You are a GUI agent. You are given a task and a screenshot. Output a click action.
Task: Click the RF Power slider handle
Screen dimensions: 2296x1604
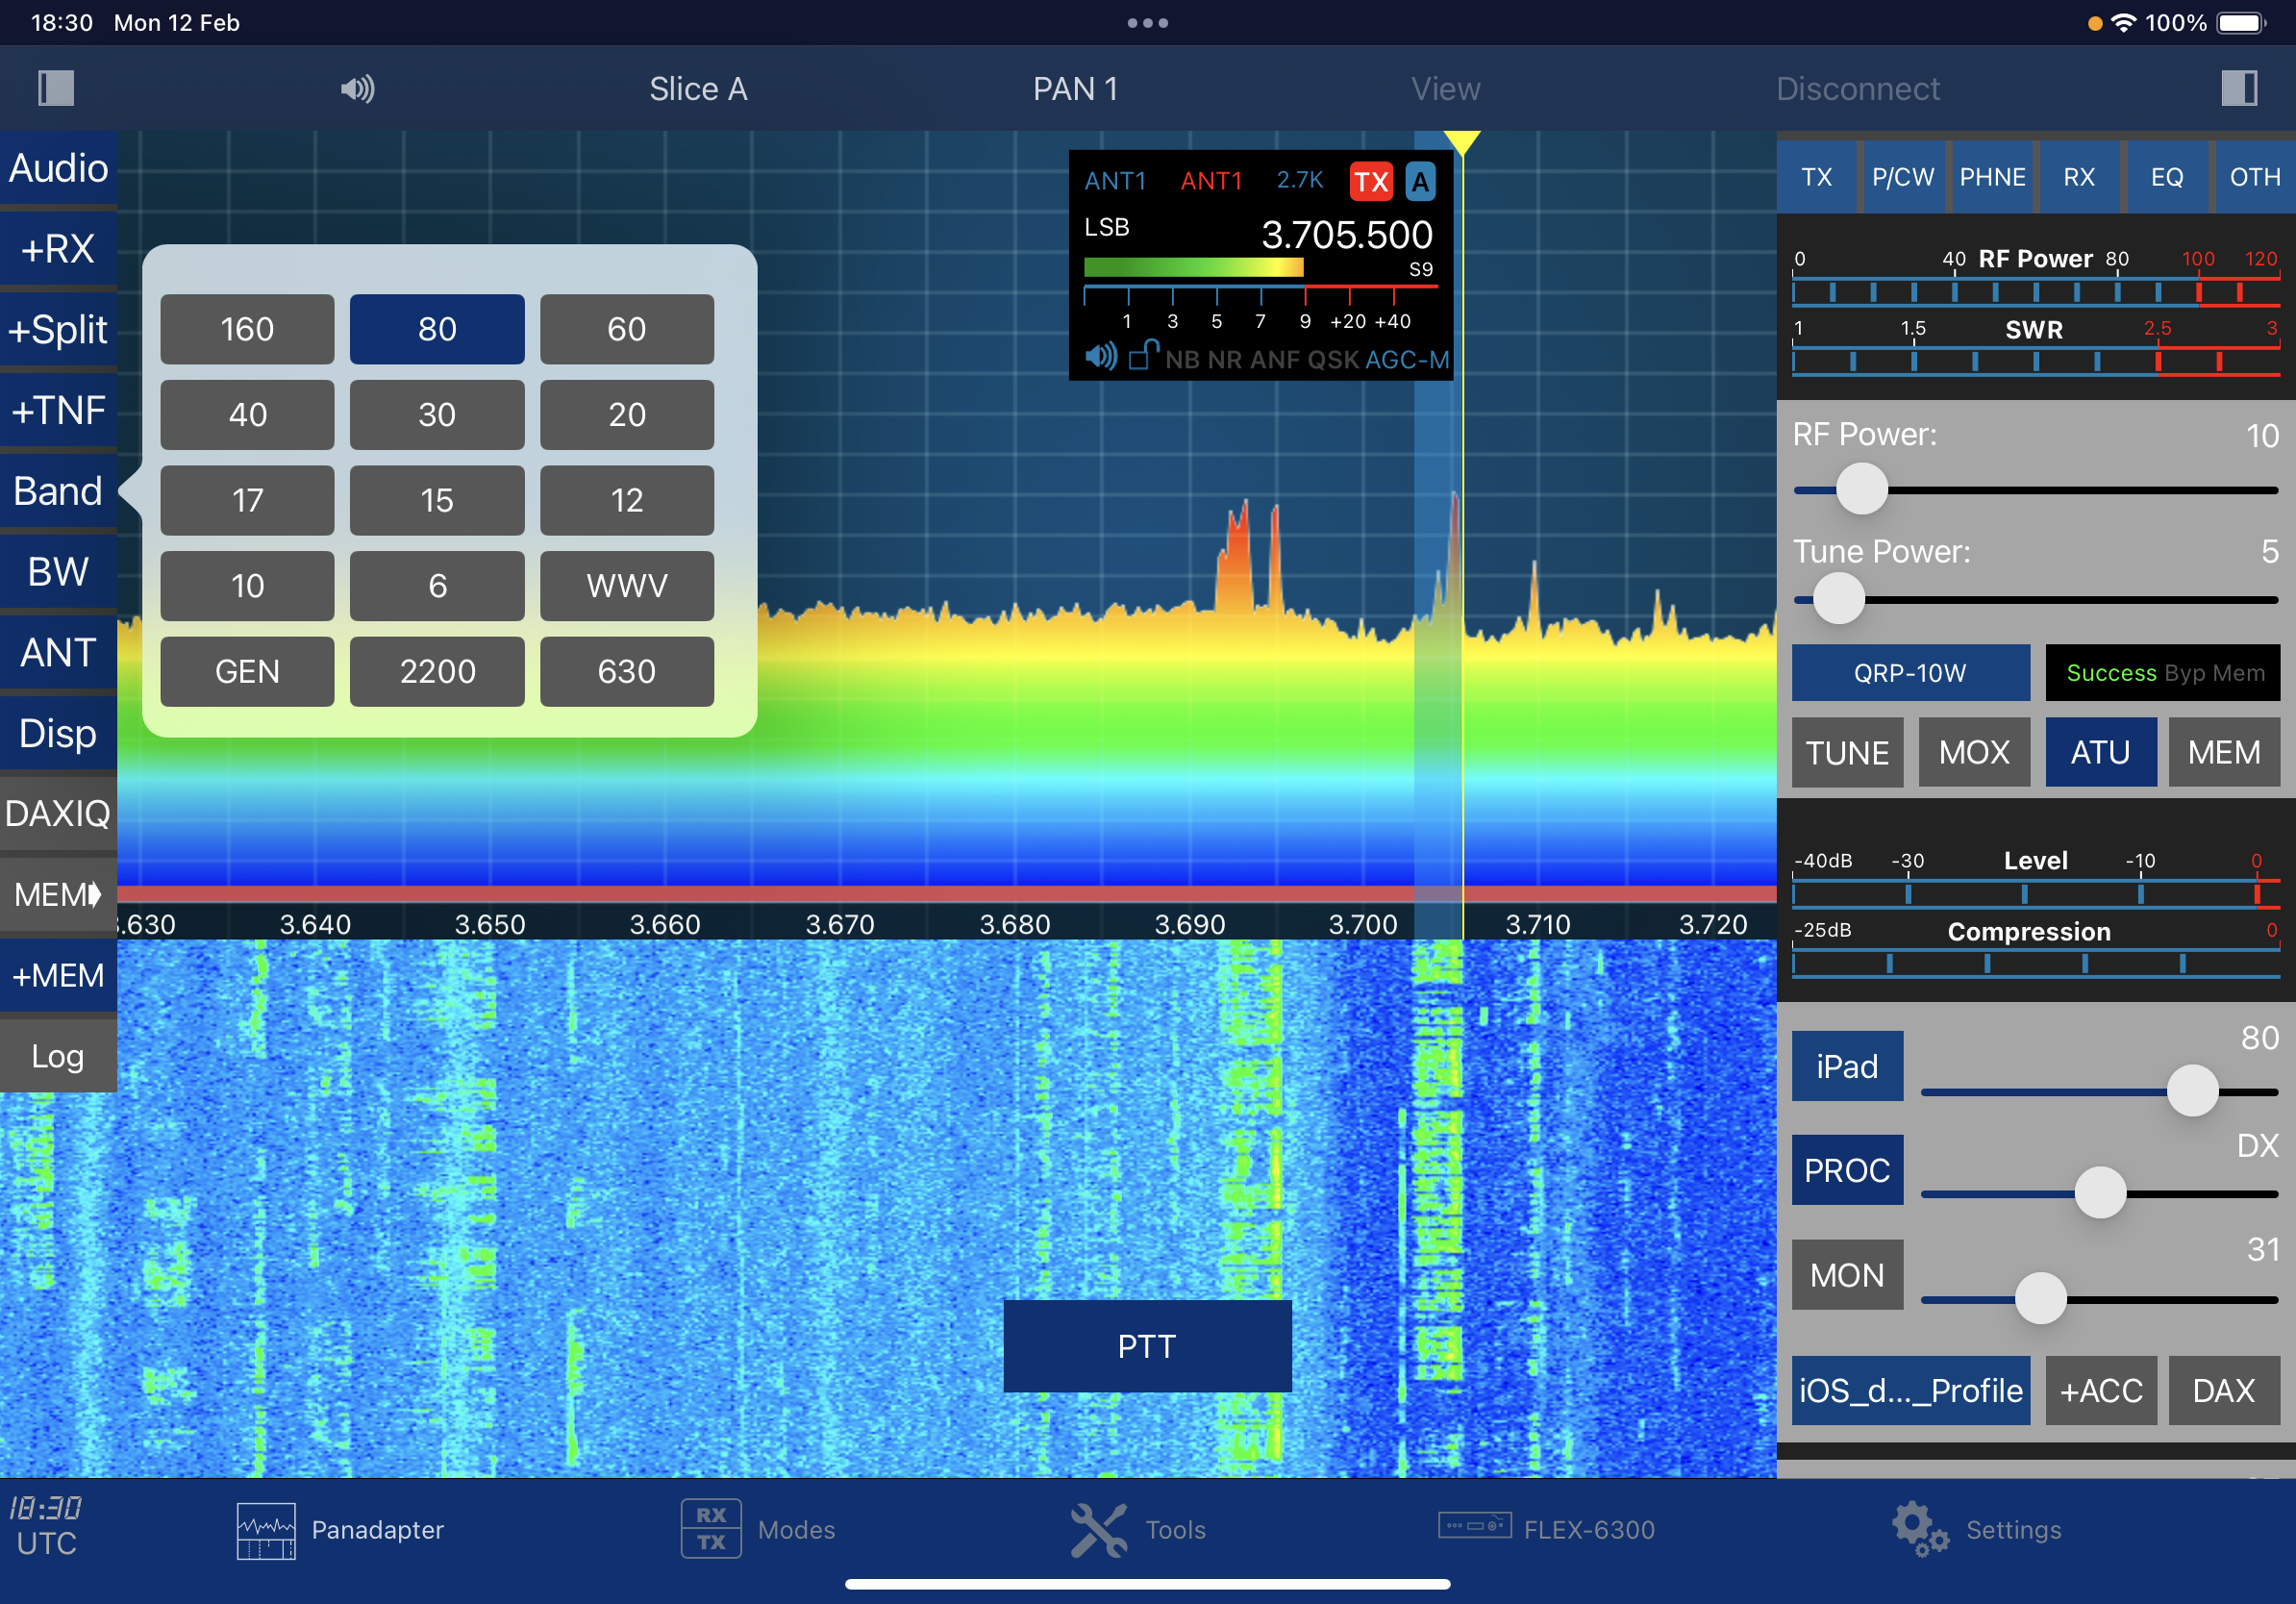coord(1861,490)
